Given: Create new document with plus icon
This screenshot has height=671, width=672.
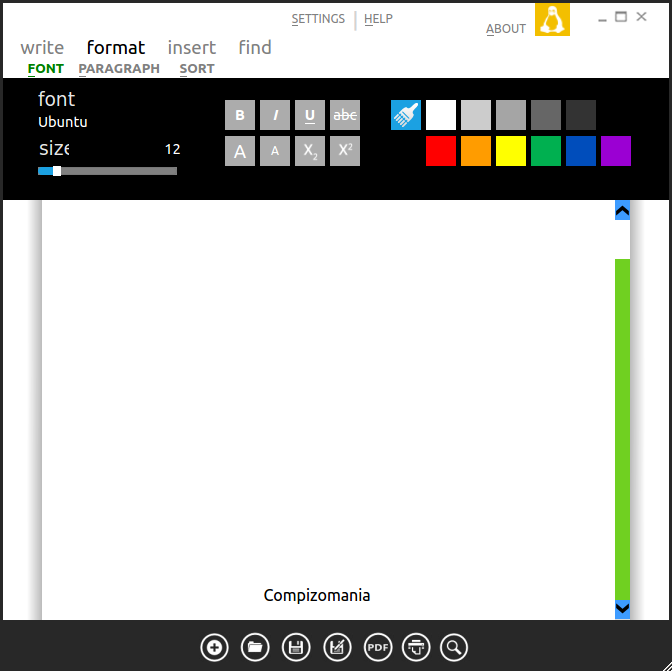Looking at the screenshot, I should (214, 647).
